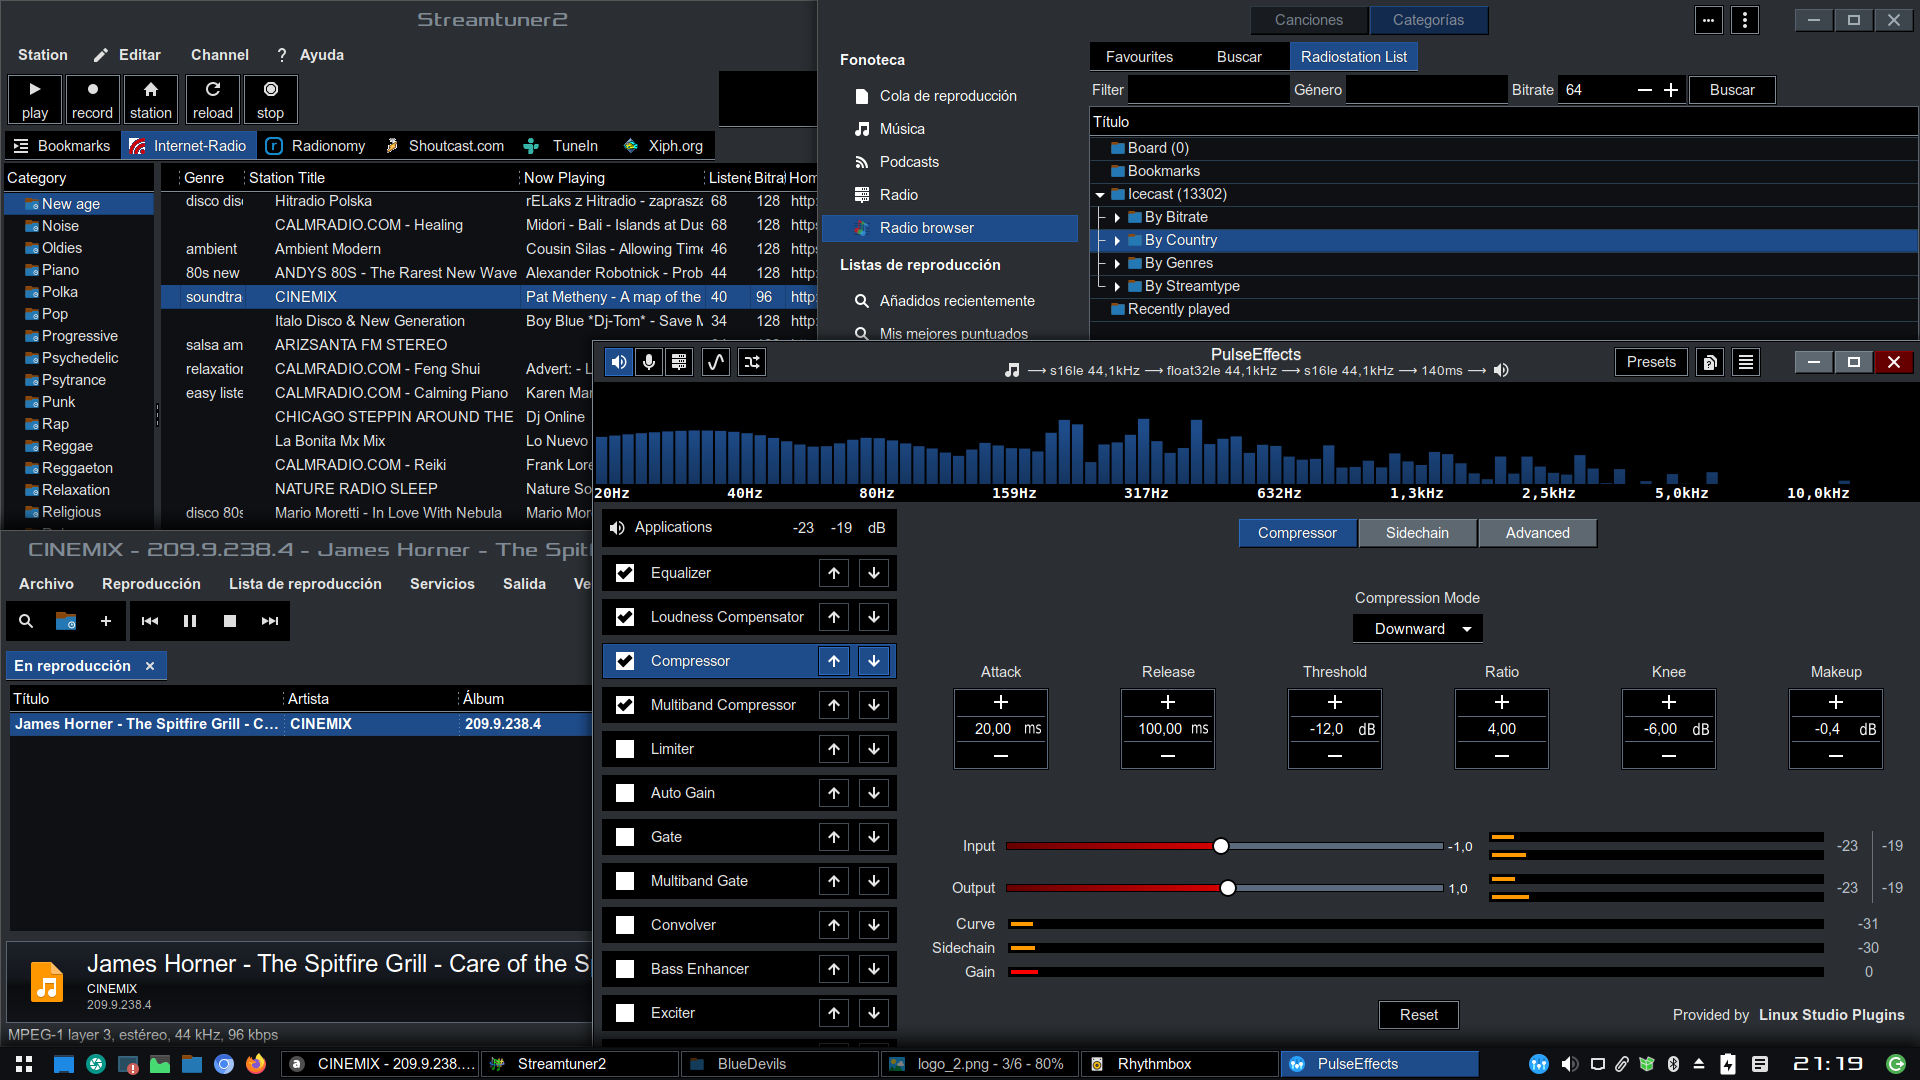Skip to next track in player
The image size is (1920, 1080).
[270, 621]
